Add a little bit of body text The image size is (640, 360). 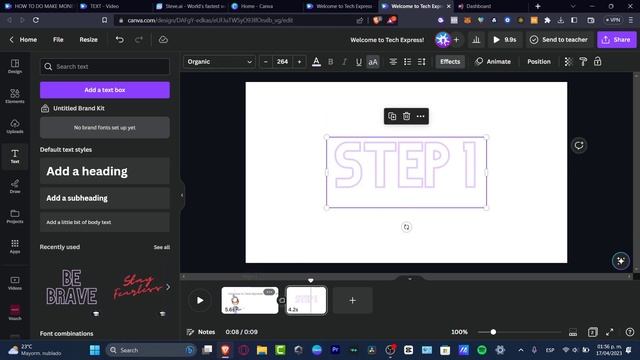105,222
